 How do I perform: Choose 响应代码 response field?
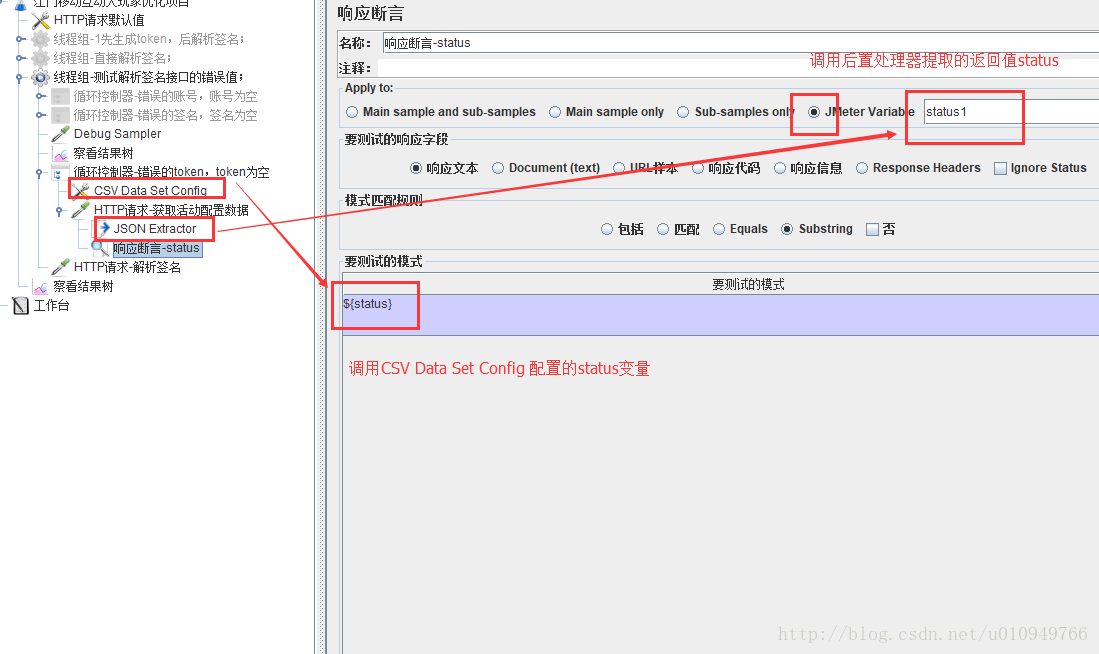point(698,168)
